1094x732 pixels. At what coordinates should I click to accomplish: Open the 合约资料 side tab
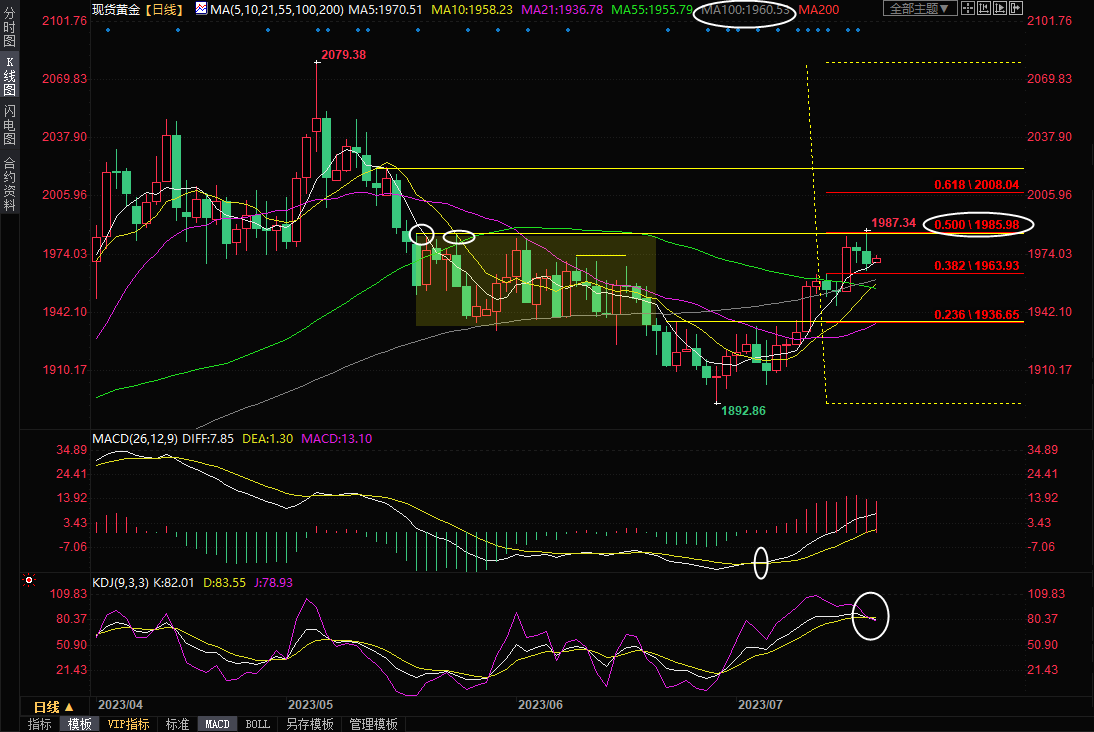point(10,183)
